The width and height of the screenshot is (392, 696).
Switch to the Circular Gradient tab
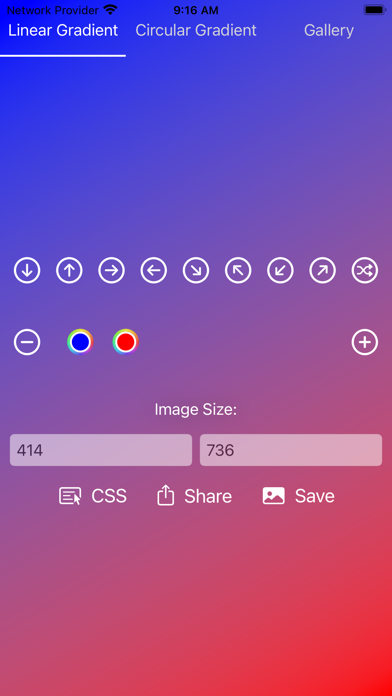(x=196, y=30)
